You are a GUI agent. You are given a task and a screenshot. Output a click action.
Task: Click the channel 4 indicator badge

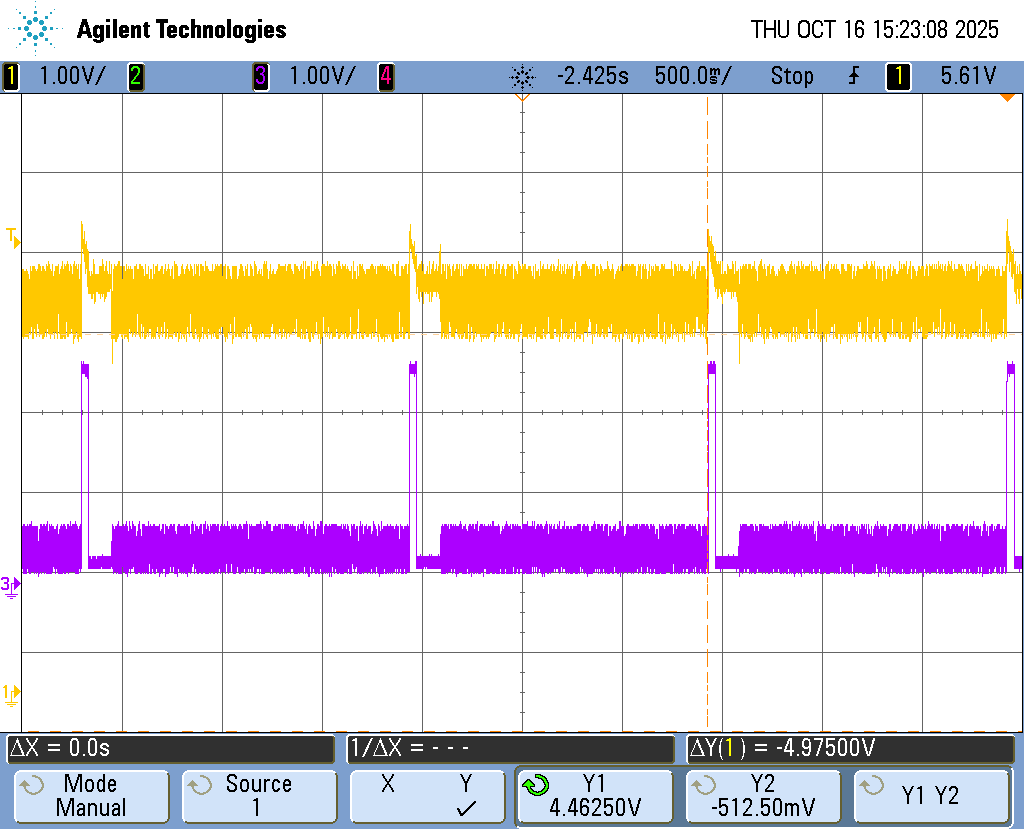(x=386, y=76)
